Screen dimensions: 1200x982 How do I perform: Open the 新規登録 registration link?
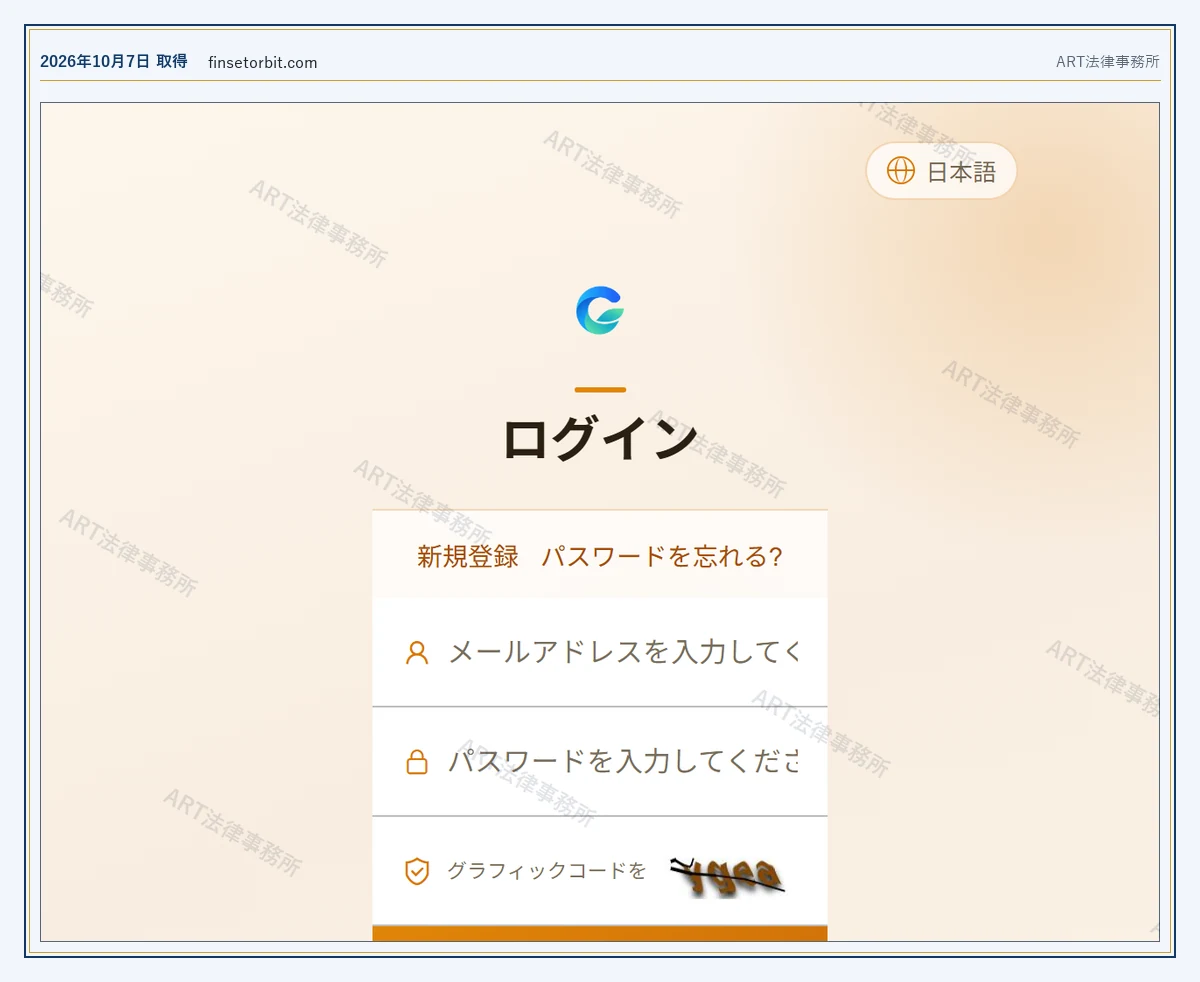pyautogui.click(x=468, y=556)
